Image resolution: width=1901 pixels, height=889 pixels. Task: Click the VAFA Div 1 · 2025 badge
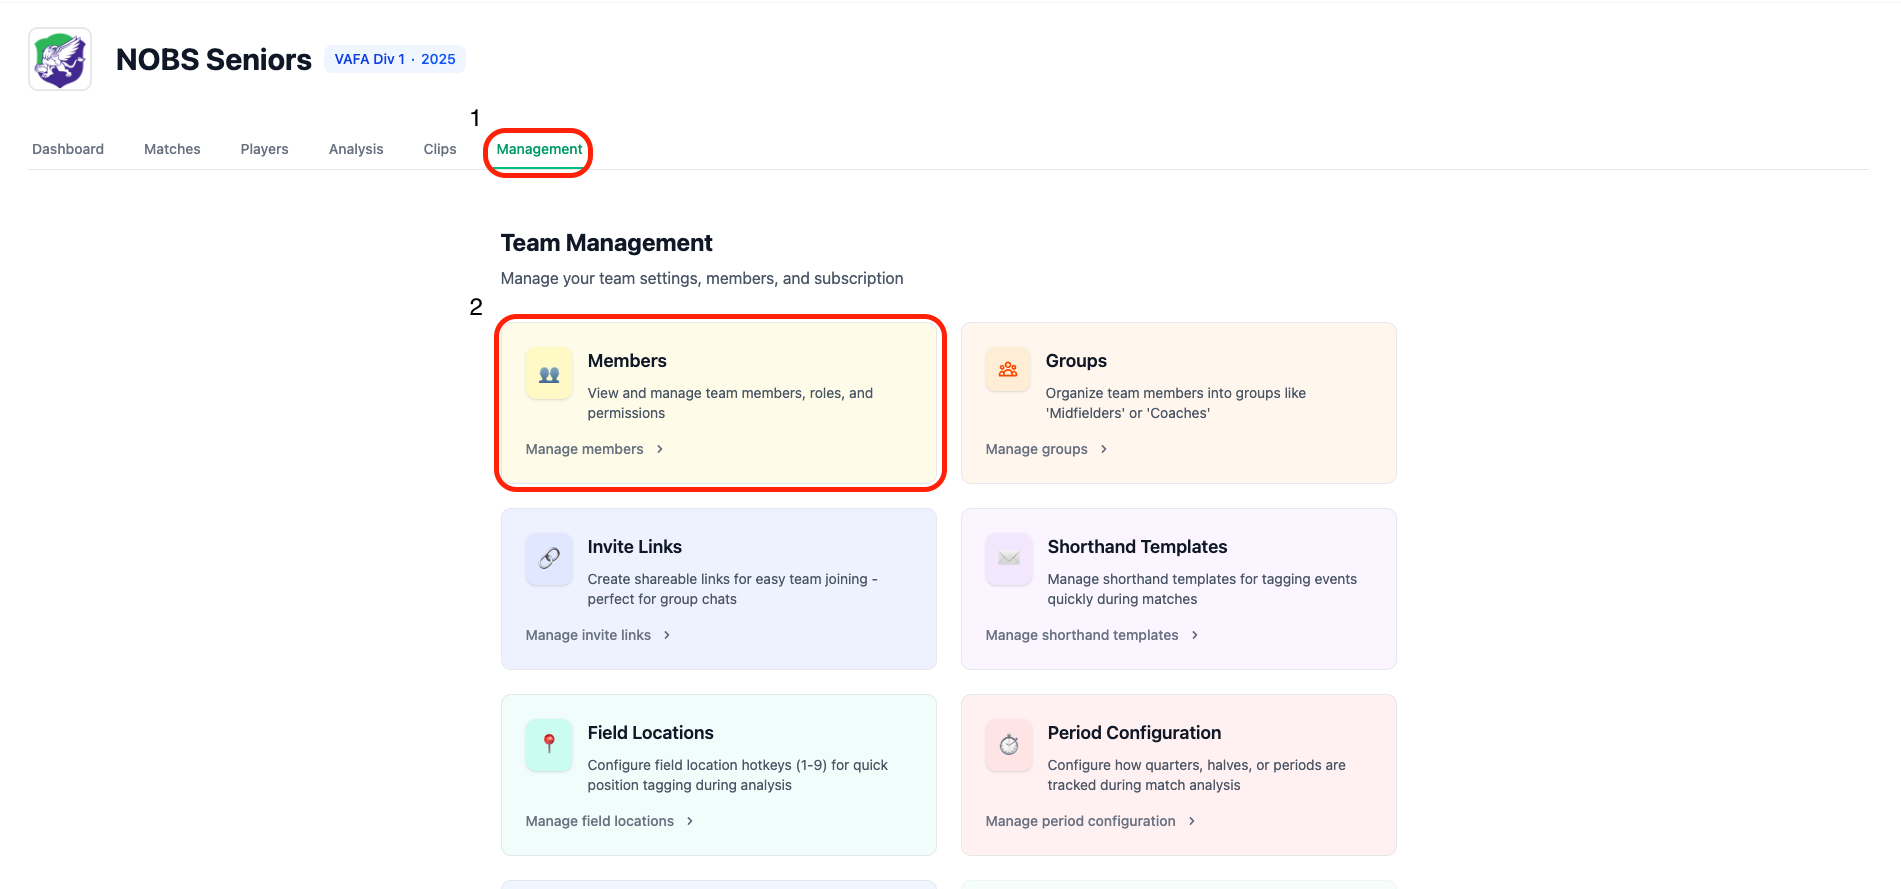click(395, 59)
